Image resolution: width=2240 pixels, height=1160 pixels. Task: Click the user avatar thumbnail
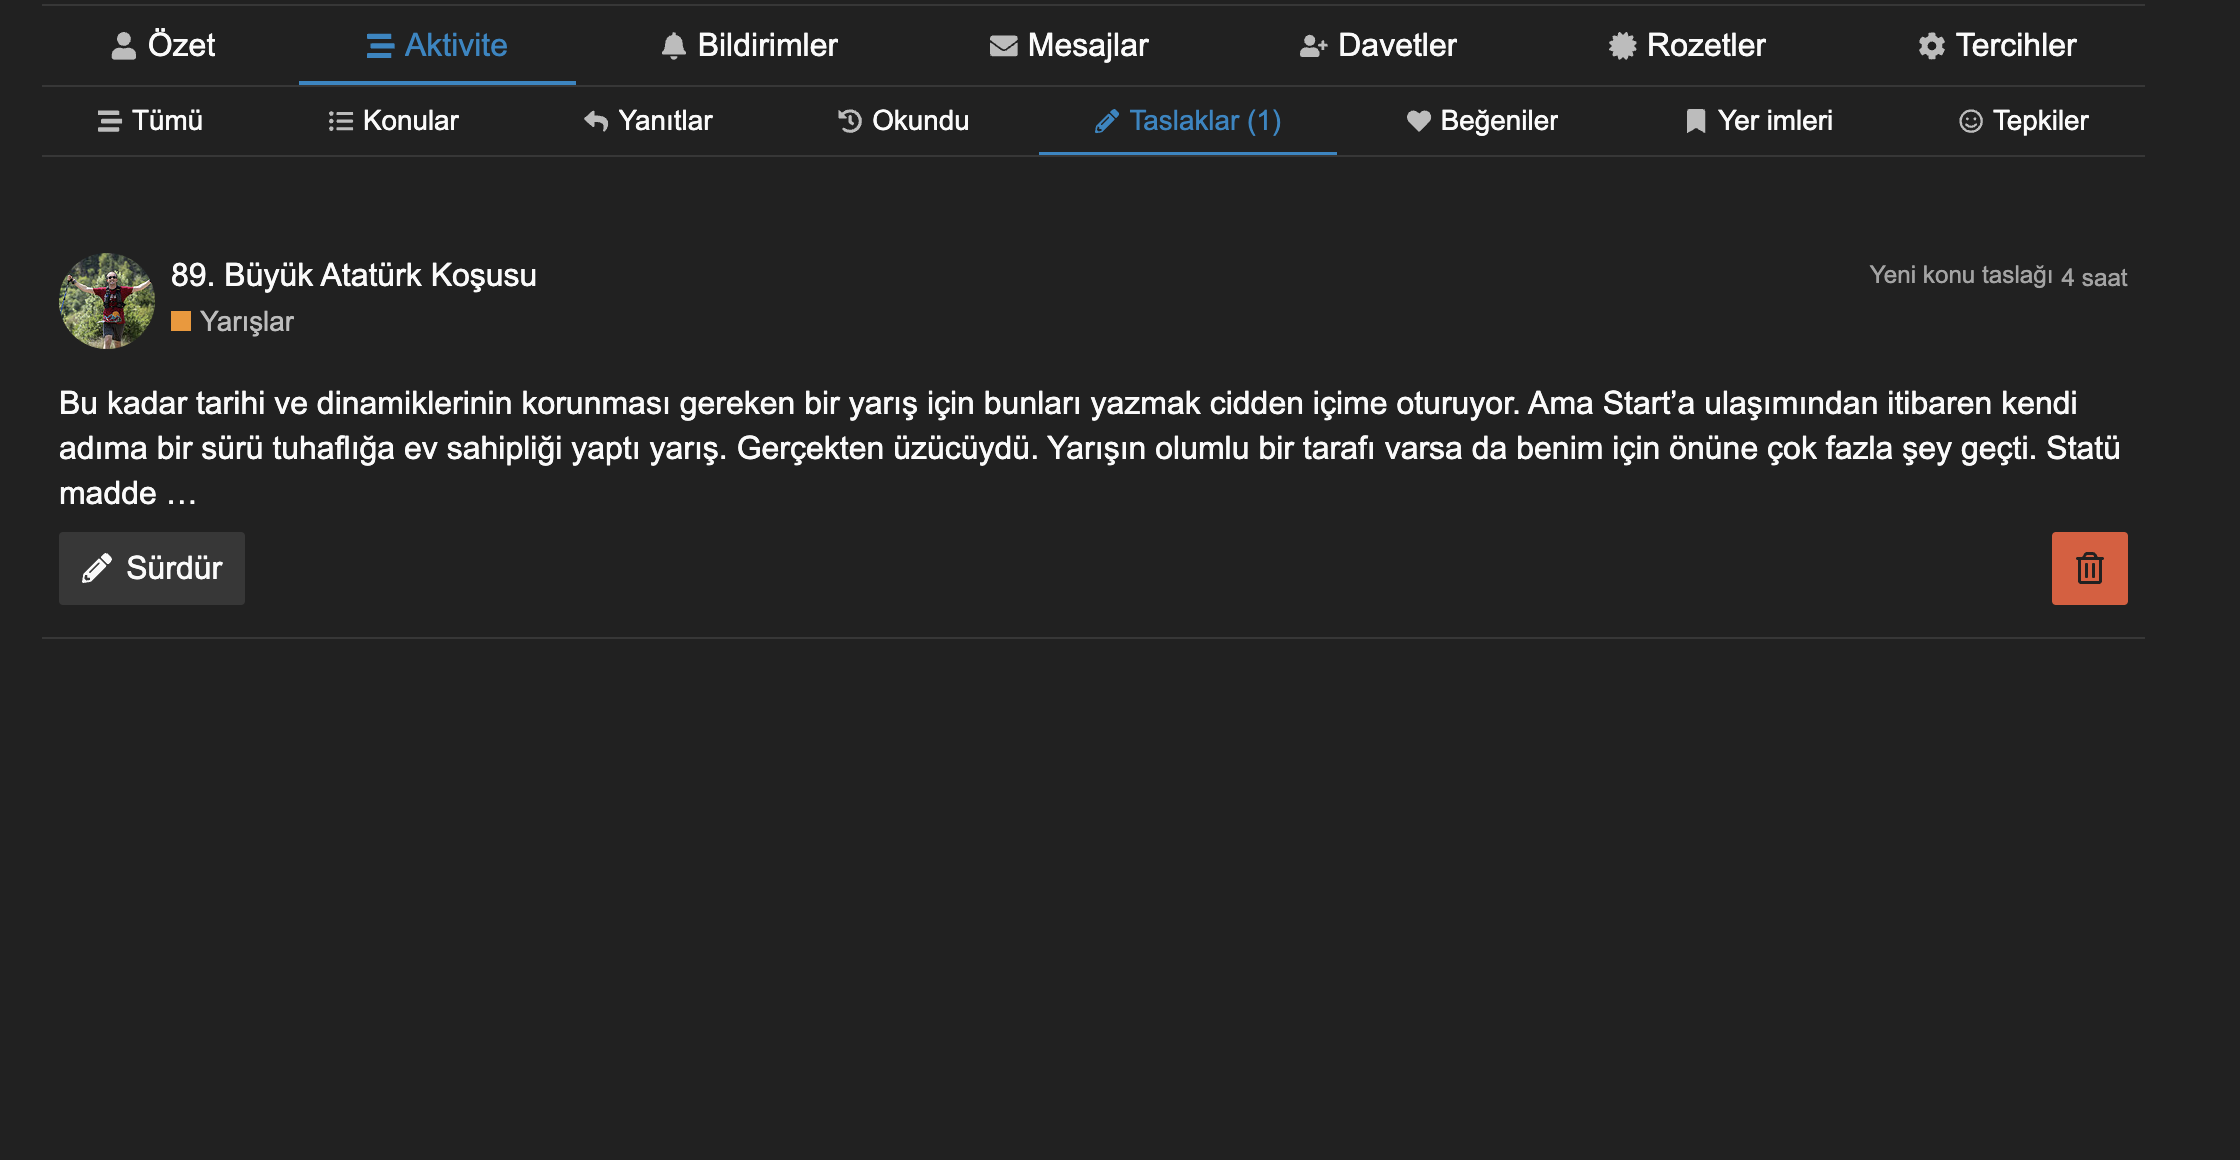click(107, 300)
